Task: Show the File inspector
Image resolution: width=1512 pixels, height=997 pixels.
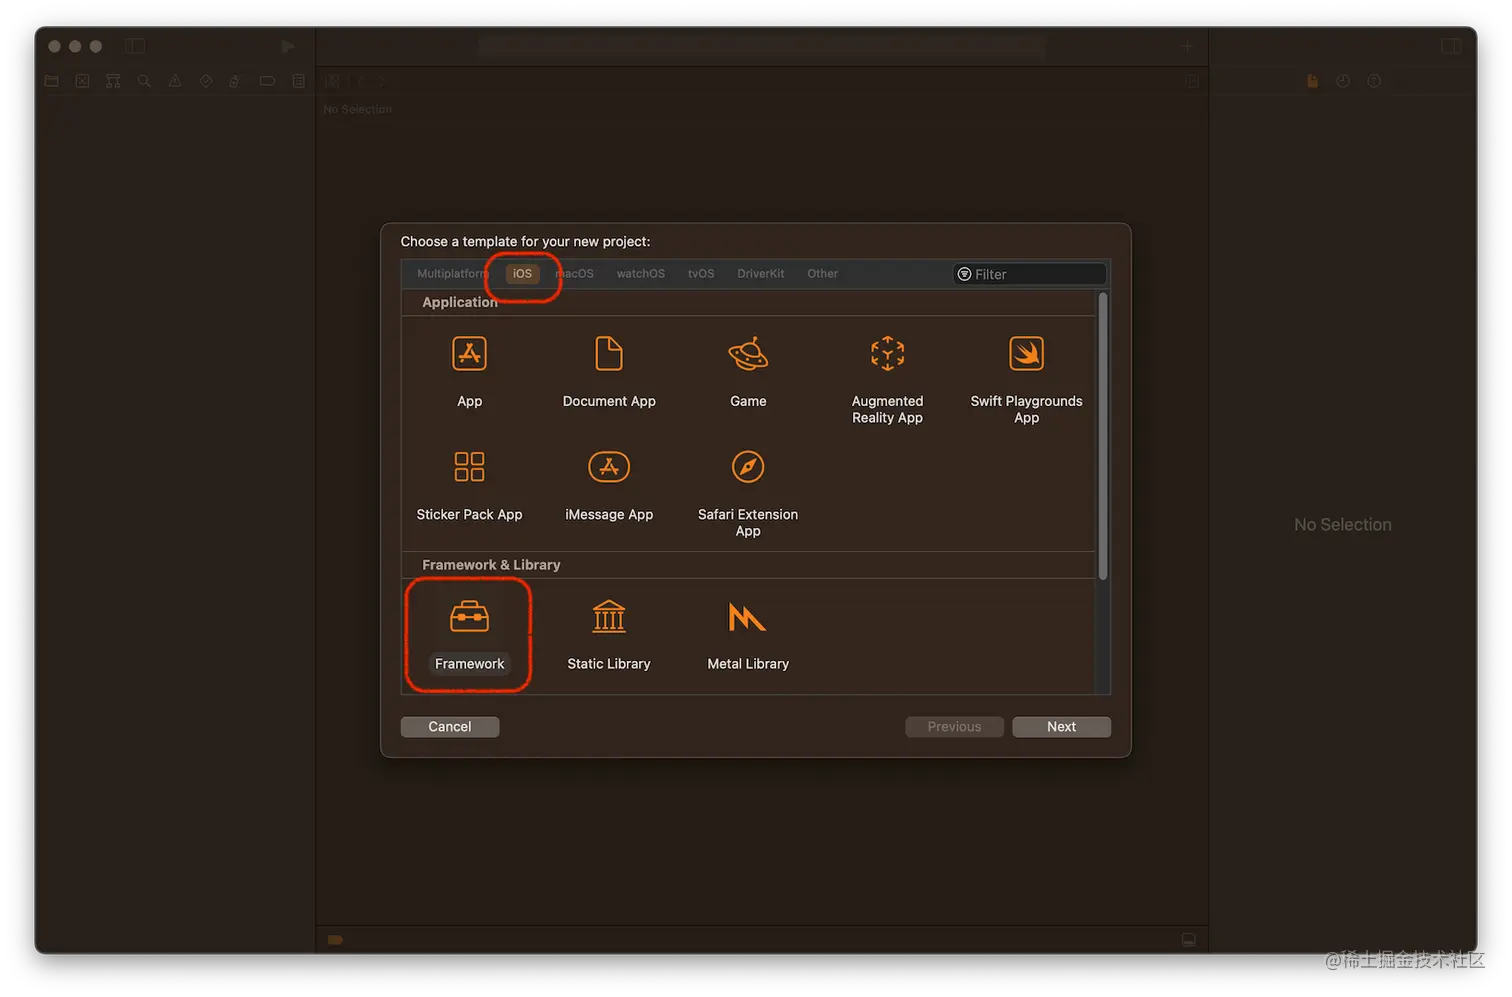Action: pyautogui.click(x=1312, y=81)
